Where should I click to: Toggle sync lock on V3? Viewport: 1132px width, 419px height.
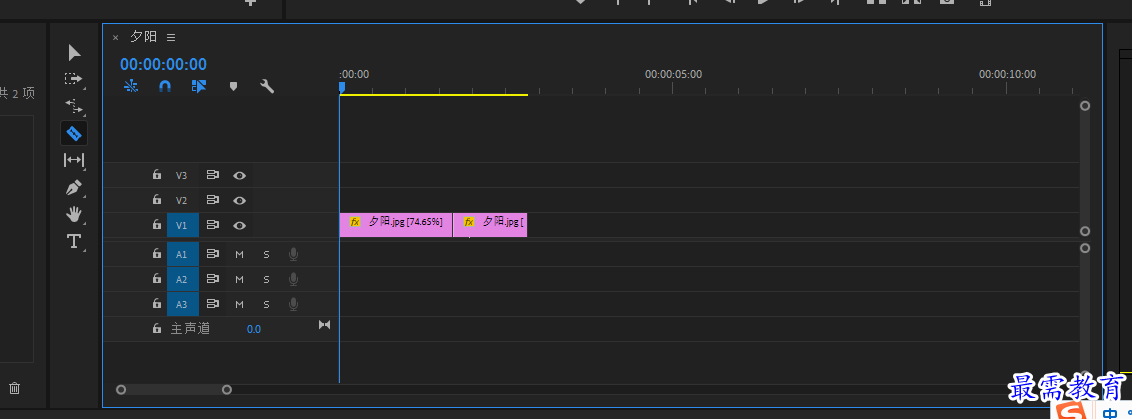212,175
